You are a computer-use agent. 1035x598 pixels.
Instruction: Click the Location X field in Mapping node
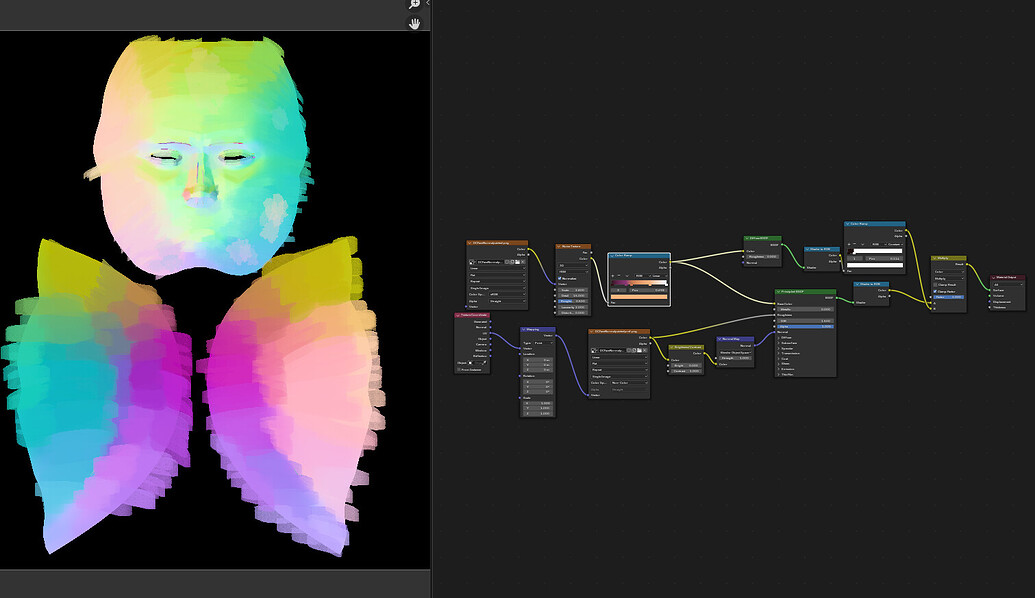point(538,360)
